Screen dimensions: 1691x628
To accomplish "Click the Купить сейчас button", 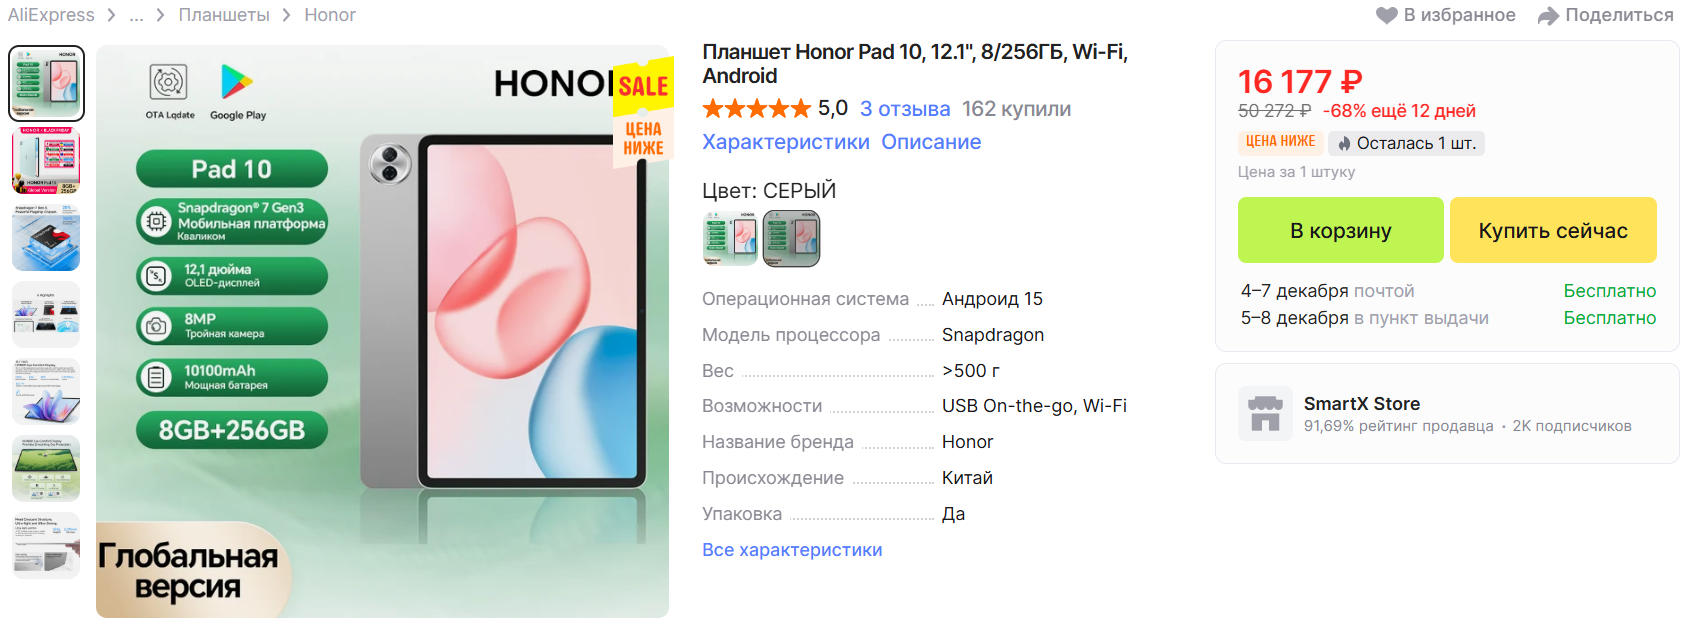I will pyautogui.click(x=1553, y=230).
